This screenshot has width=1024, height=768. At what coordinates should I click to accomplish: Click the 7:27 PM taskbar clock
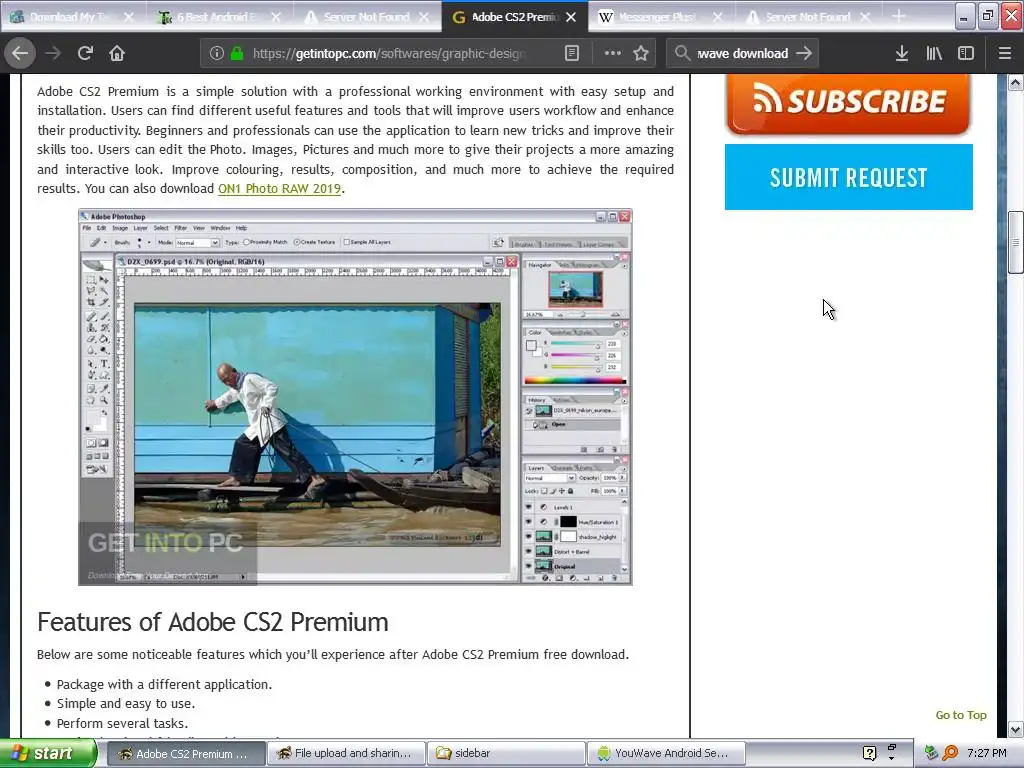(x=987, y=753)
